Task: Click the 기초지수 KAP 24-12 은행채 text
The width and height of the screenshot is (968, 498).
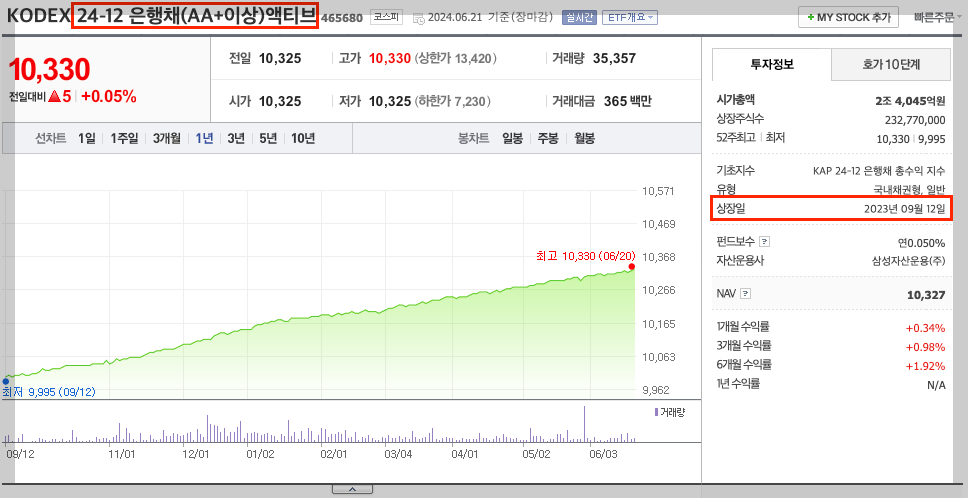Action: coord(879,171)
